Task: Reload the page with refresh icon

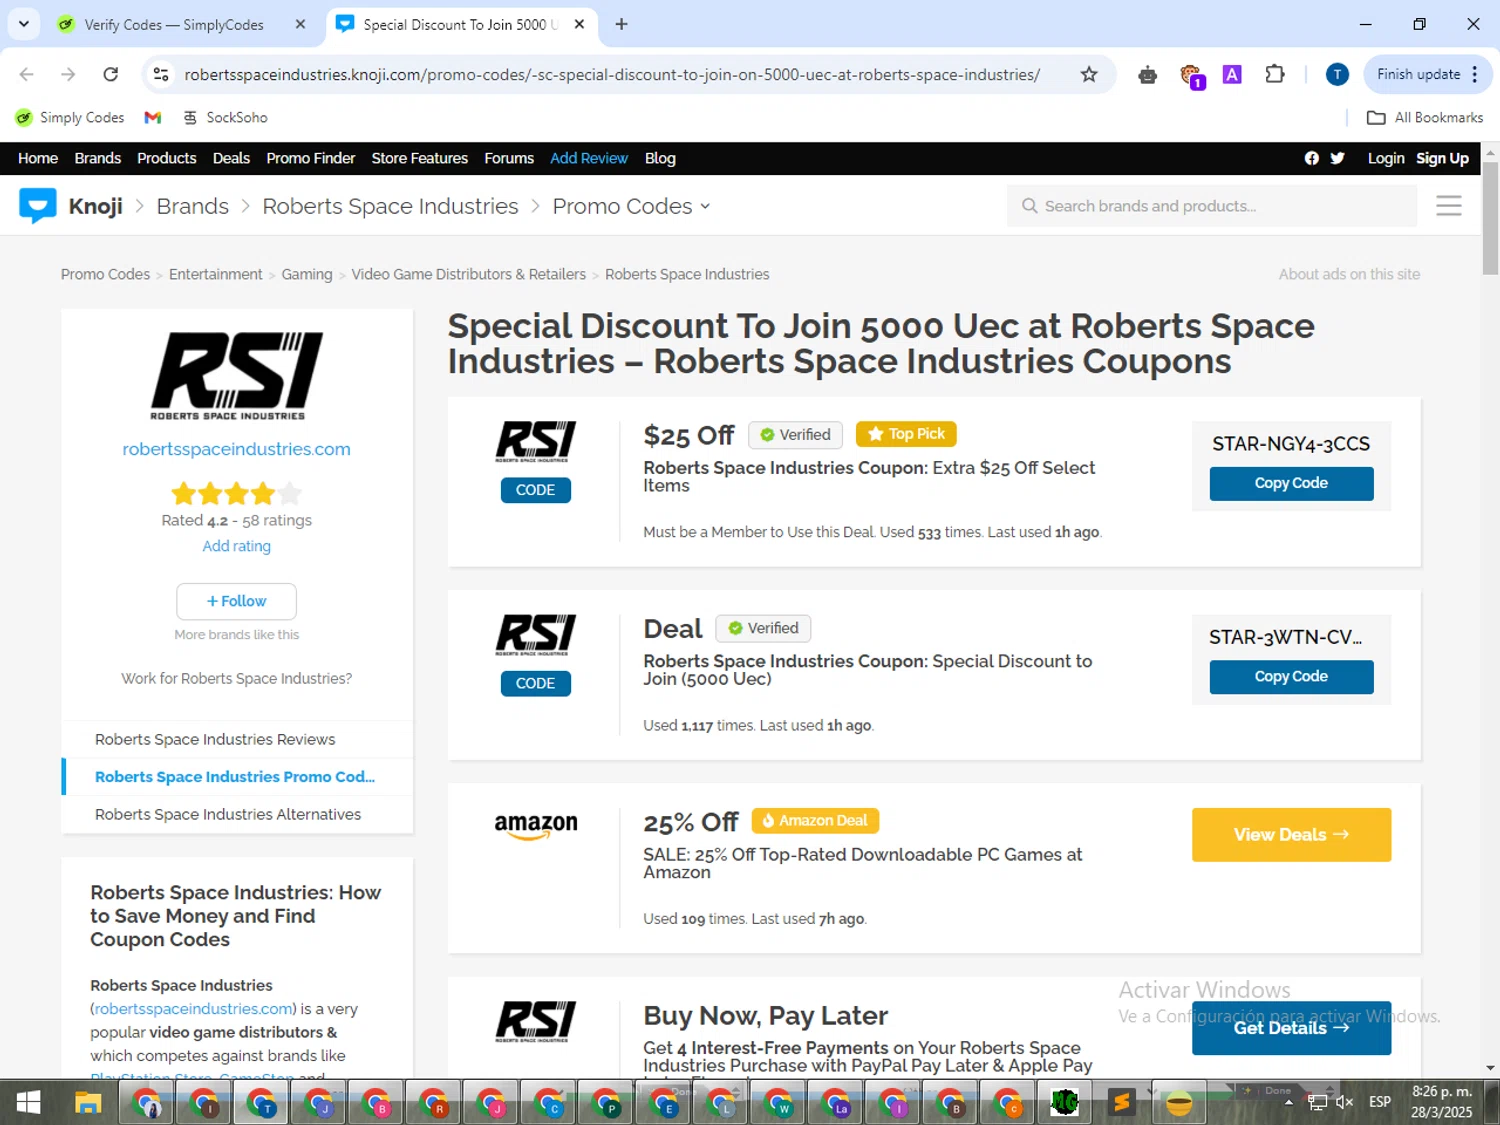Action: (111, 74)
